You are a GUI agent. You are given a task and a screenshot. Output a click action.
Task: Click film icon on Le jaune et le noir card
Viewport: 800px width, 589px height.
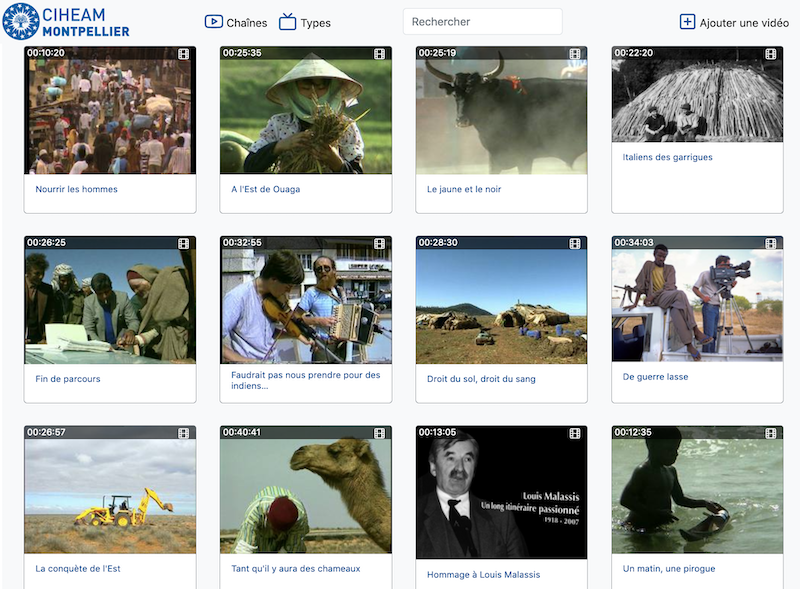pyautogui.click(x=575, y=54)
